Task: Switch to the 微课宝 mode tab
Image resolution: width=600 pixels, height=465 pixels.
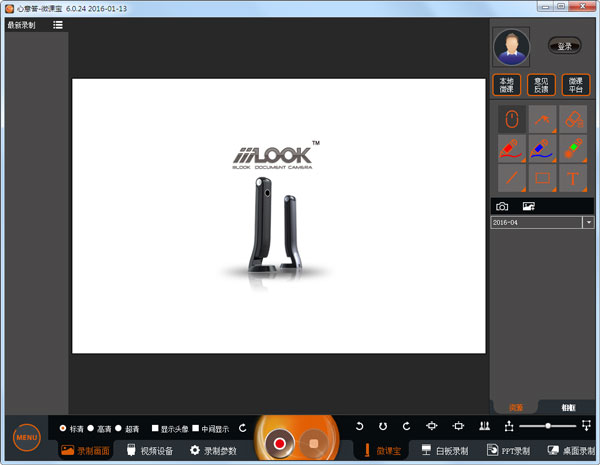Action: 382,450
